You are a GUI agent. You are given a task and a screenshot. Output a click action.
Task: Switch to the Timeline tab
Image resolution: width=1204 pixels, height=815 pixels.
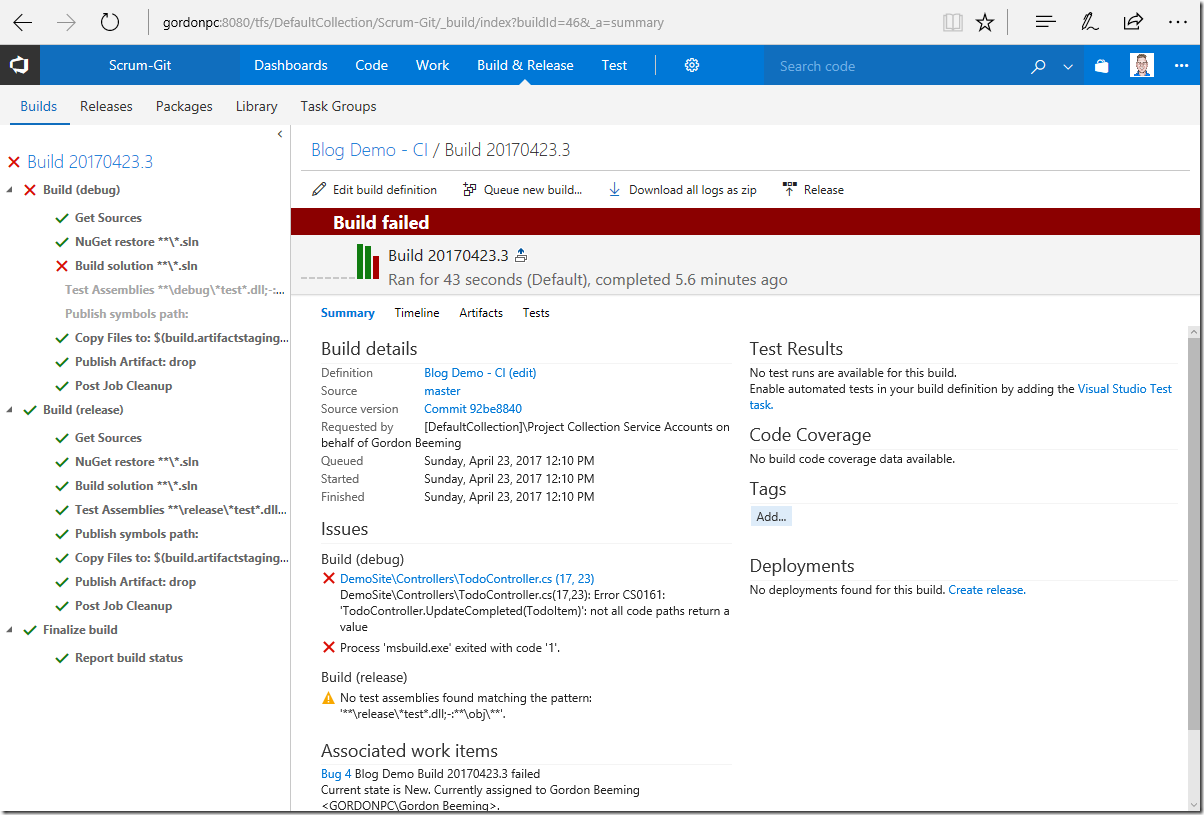coord(417,313)
